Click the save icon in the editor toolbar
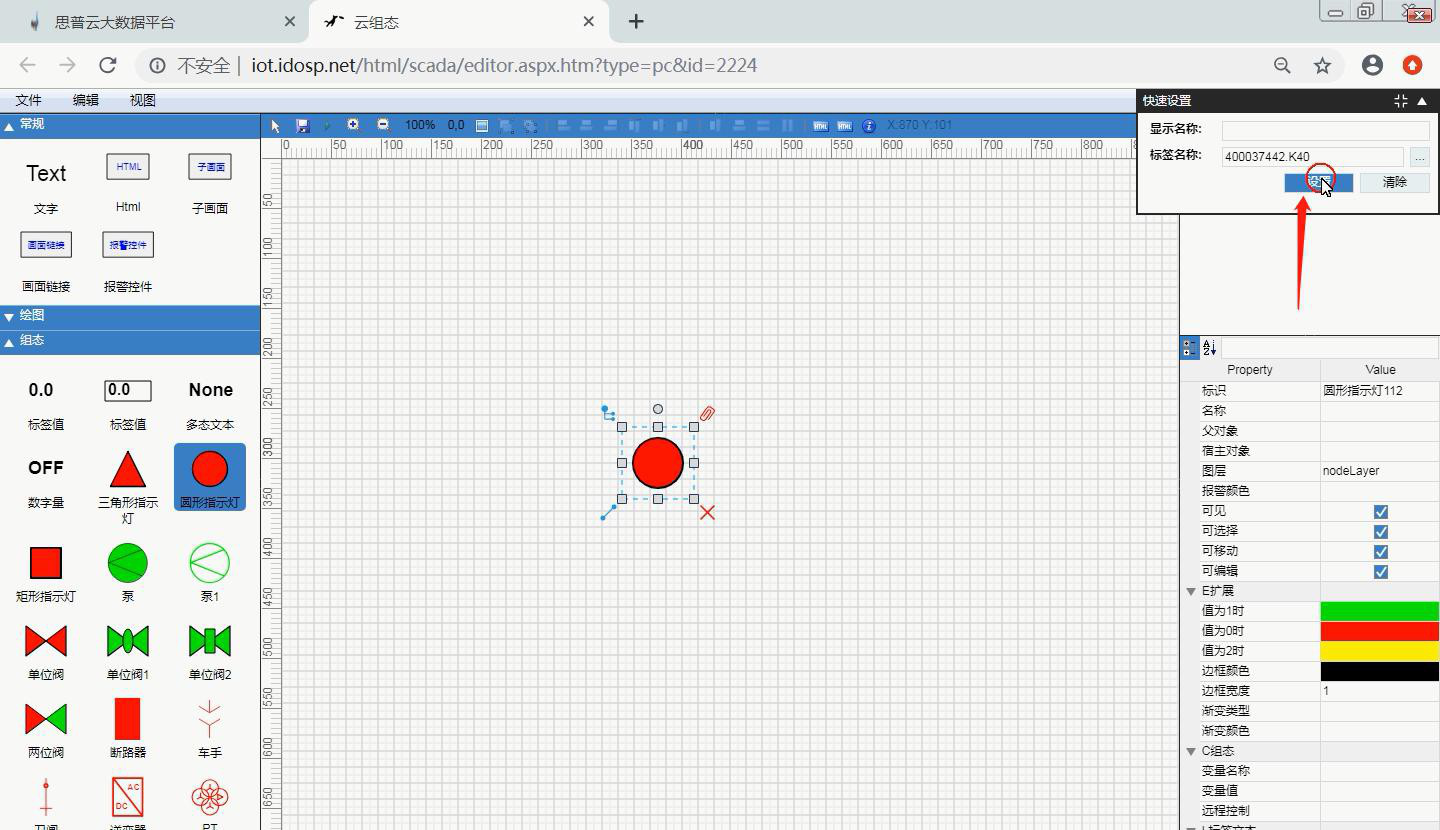 [x=303, y=126]
